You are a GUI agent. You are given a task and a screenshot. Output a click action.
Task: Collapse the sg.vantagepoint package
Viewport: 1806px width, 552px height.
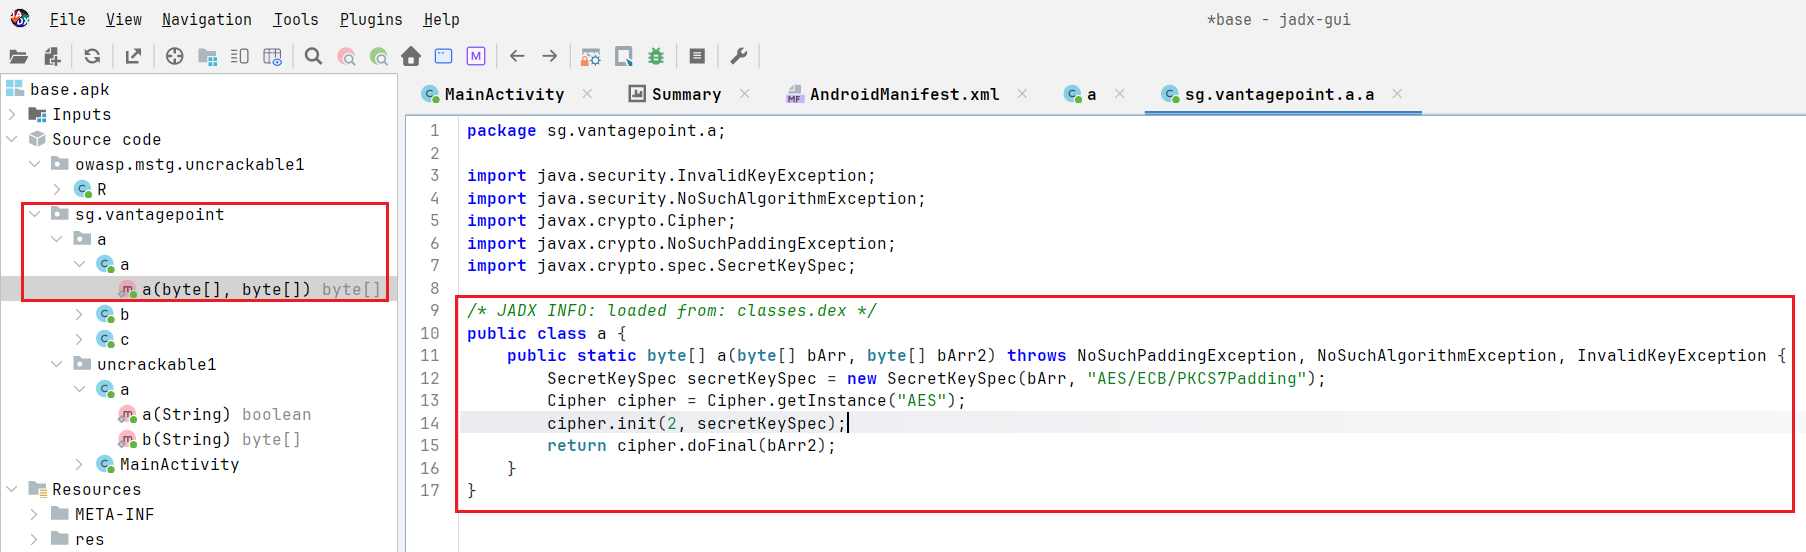click(35, 214)
